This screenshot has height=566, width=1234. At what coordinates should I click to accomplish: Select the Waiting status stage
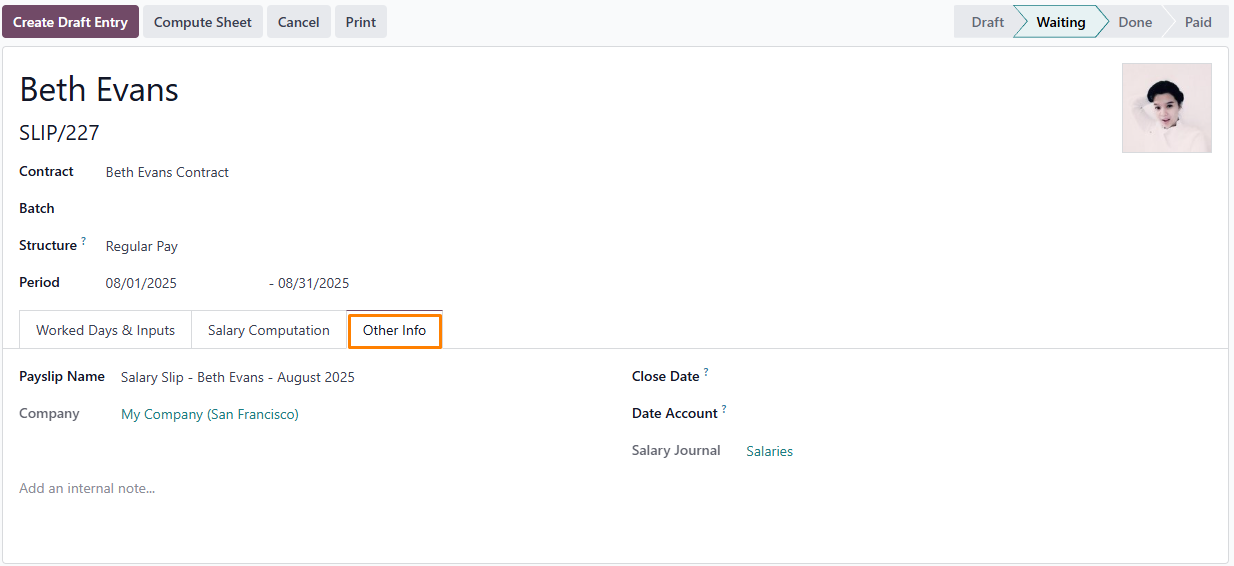[x=1060, y=22]
